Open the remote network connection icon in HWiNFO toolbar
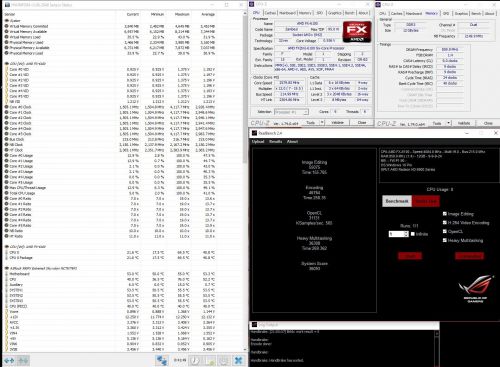 tap(162, 360)
